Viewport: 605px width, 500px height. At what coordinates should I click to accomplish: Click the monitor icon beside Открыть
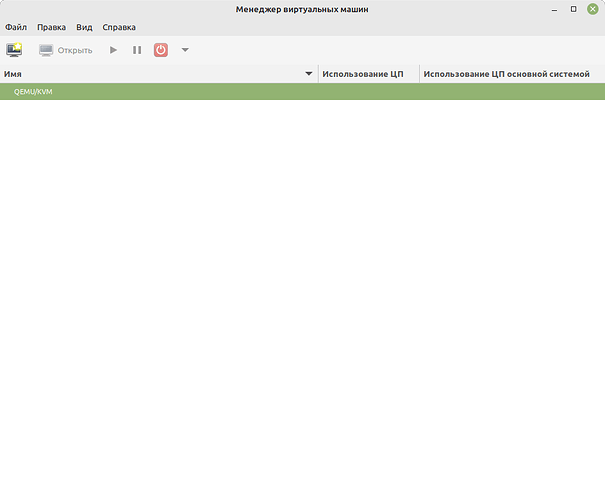point(46,50)
